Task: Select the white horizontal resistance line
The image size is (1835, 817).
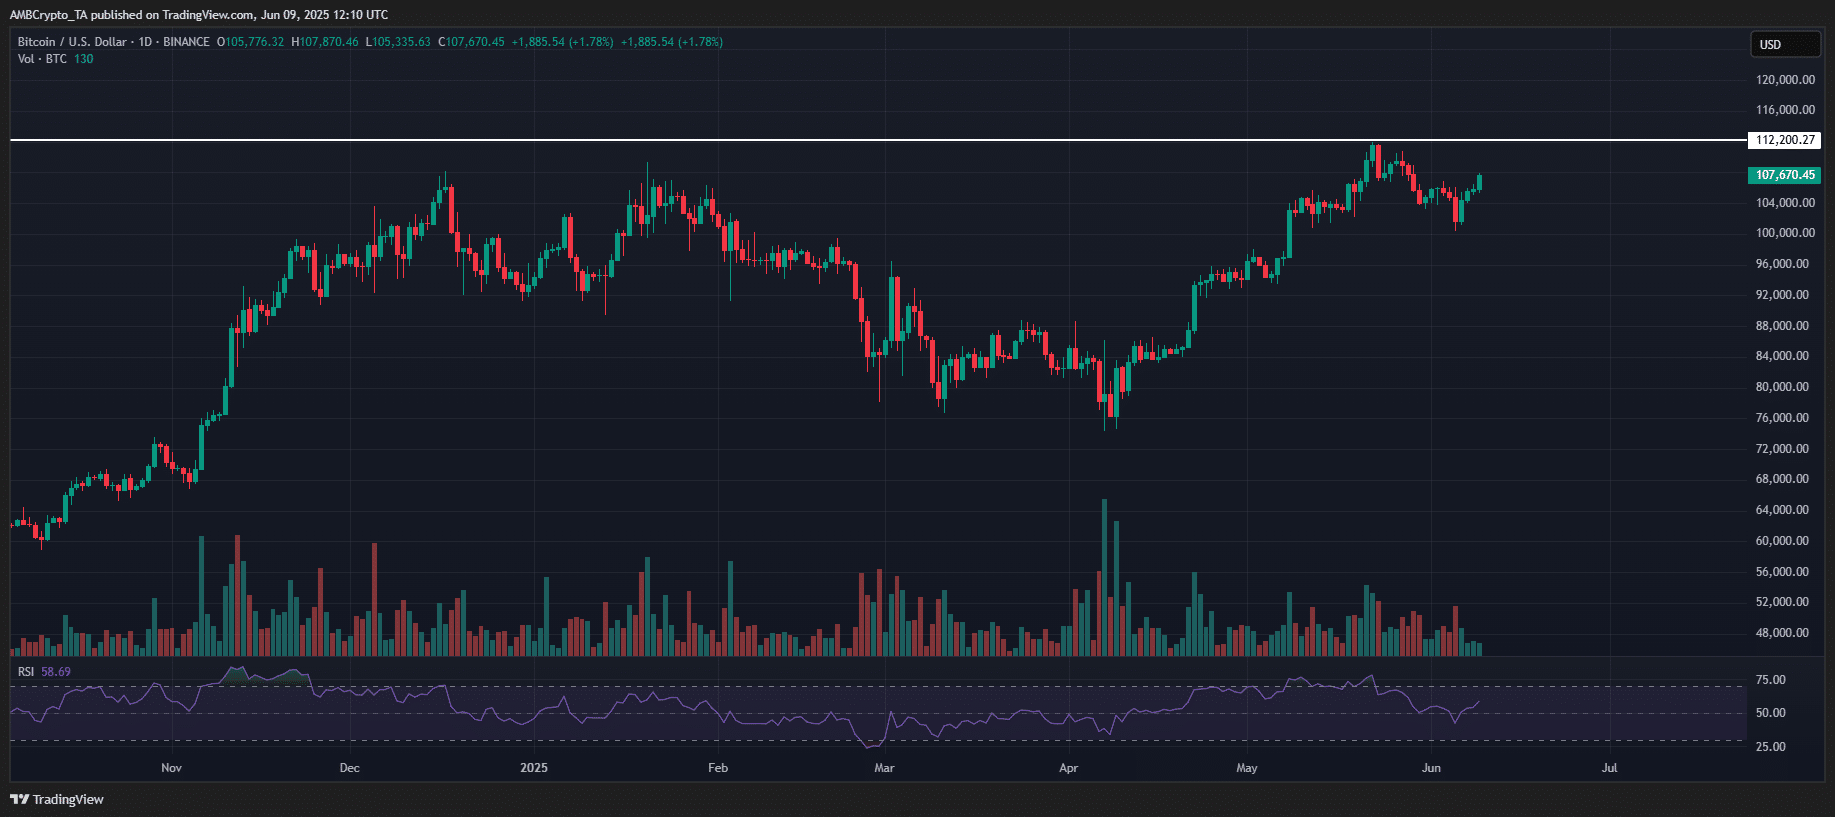Action: tap(878, 140)
